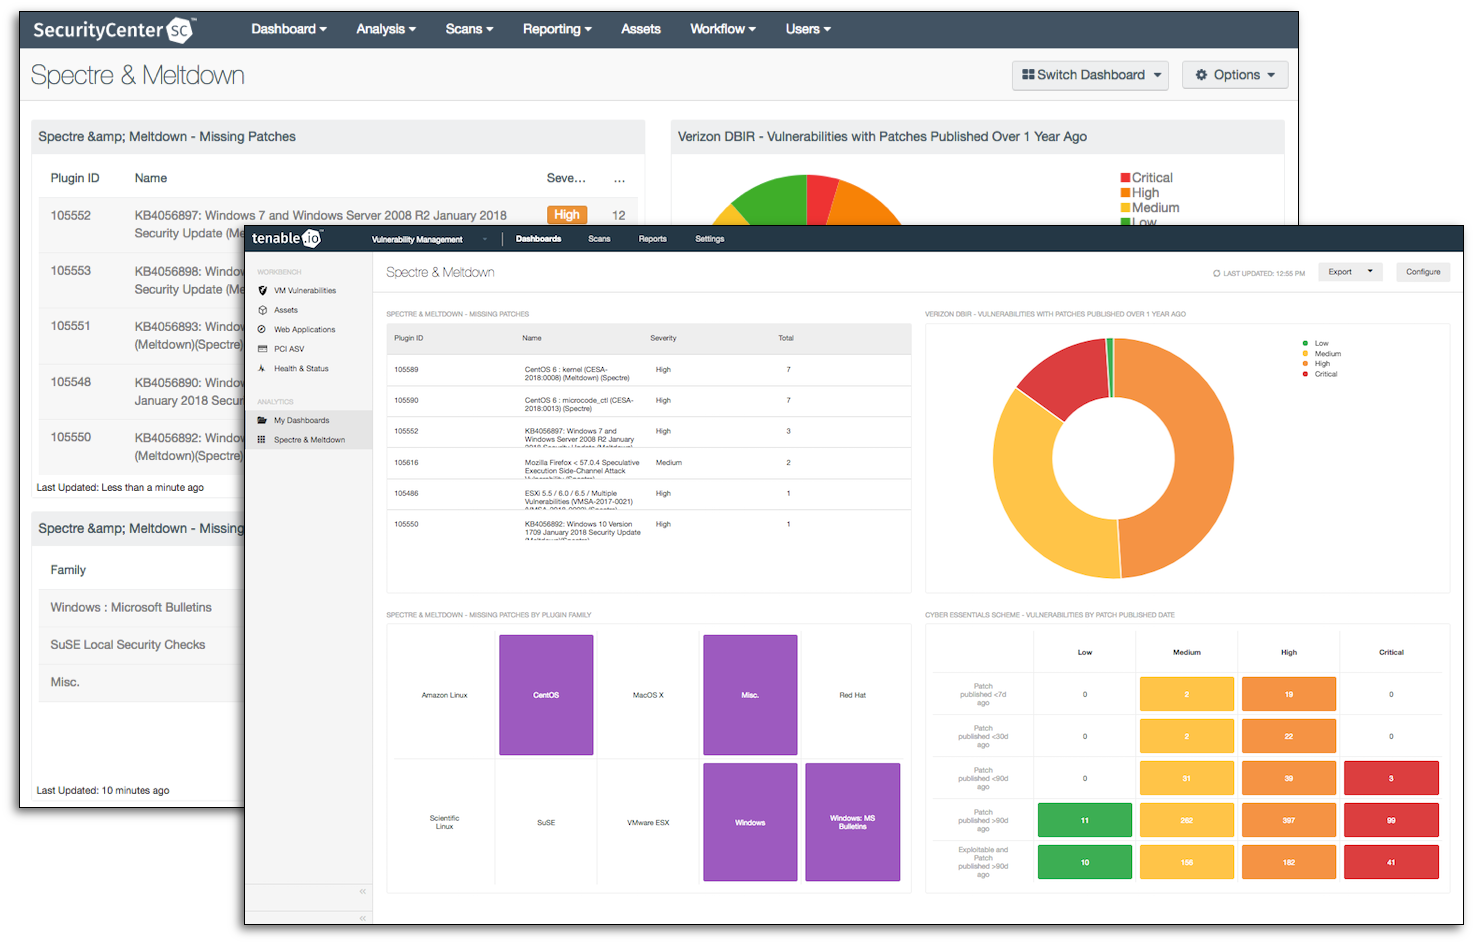Click the red Critical 99 matrix cell
Screen dimensions: 1475x944
pyautogui.click(x=1391, y=820)
